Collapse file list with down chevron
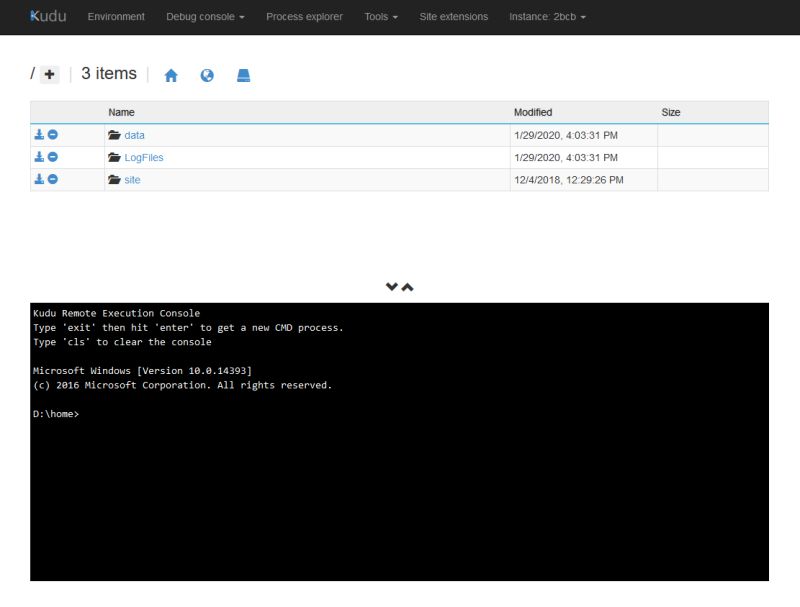800x607 pixels. tap(391, 287)
